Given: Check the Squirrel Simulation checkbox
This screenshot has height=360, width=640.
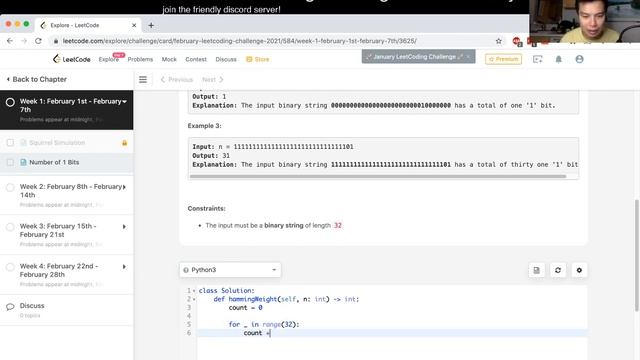Looking at the screenshot, I should tap(10, 142).
